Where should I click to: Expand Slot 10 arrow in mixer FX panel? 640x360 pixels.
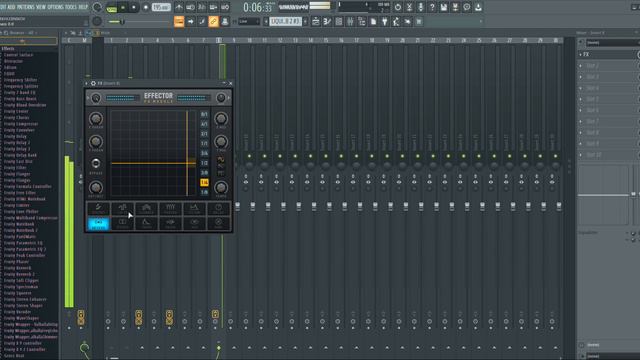[581, 155]
